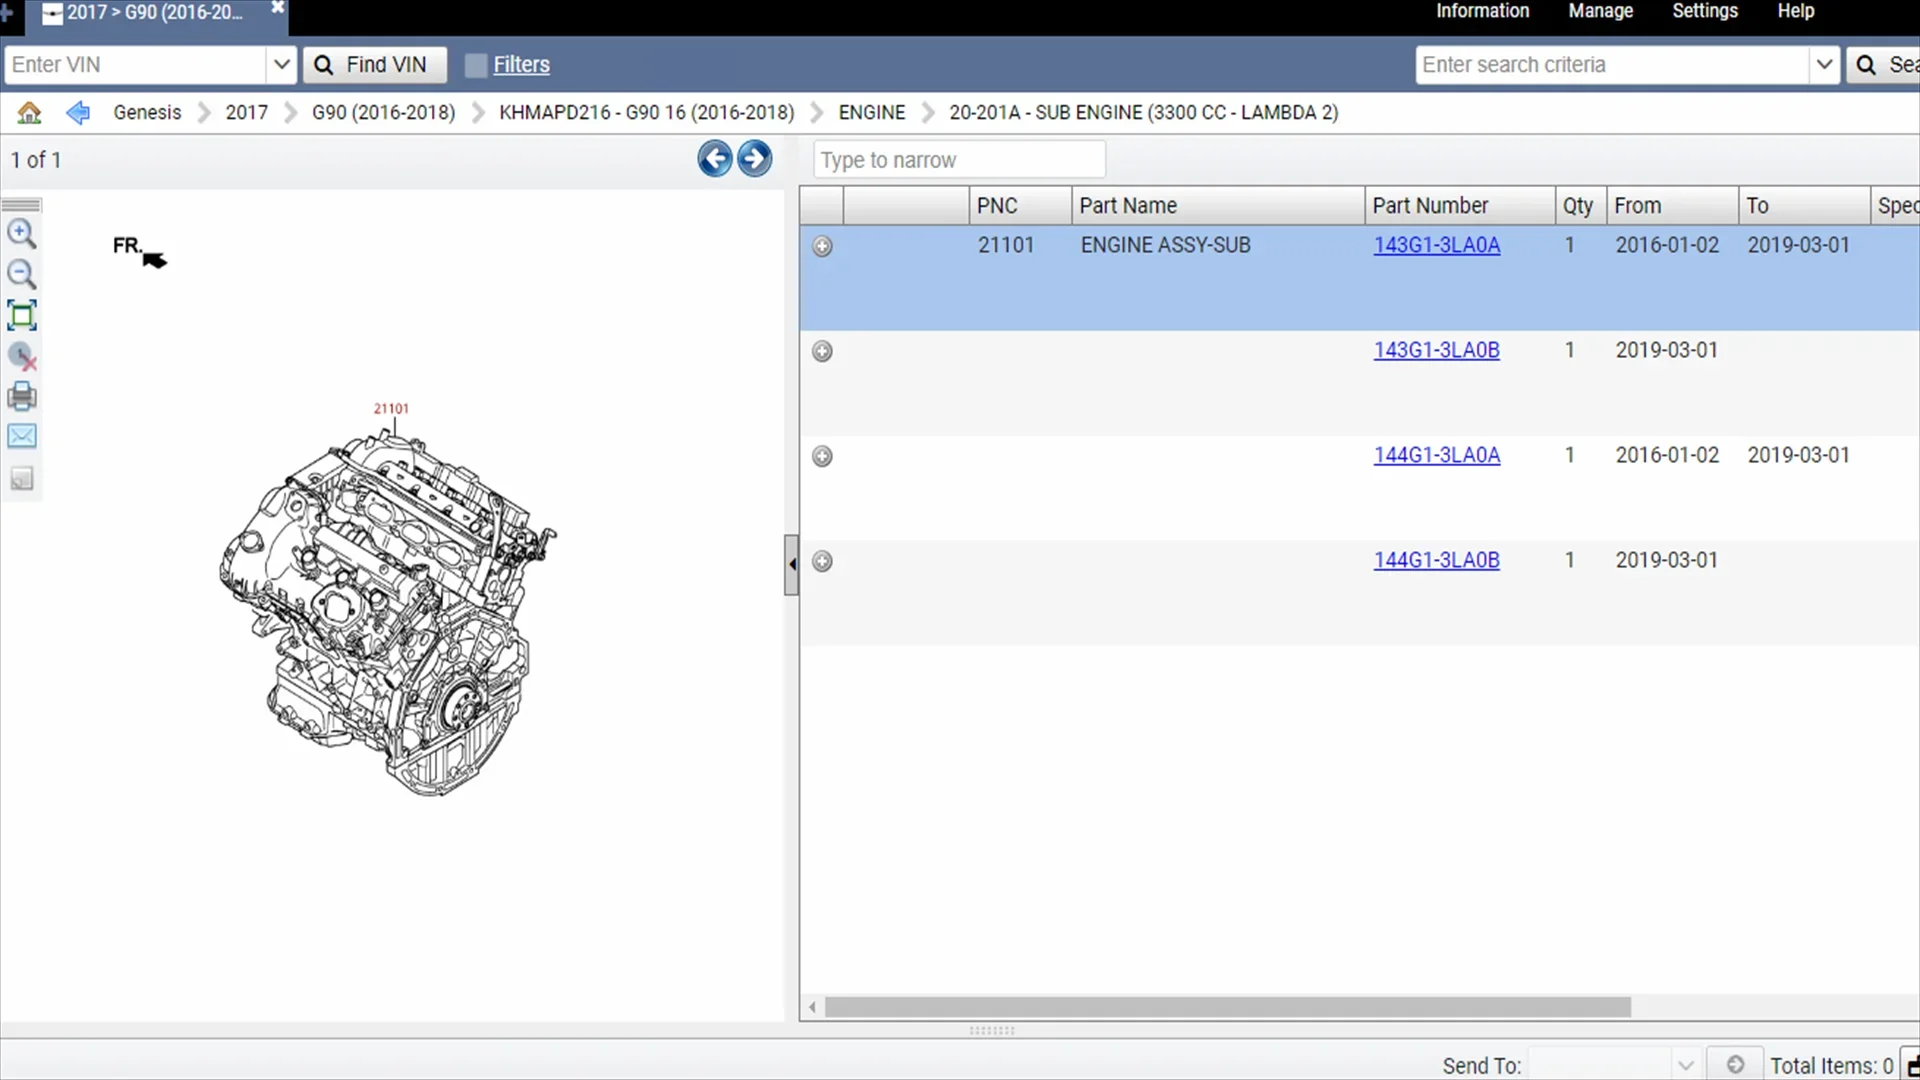This screenshot has height=1080, width=1920.
Task: Open part number 144G1-3LA0B link
Action: (1436, 560)
